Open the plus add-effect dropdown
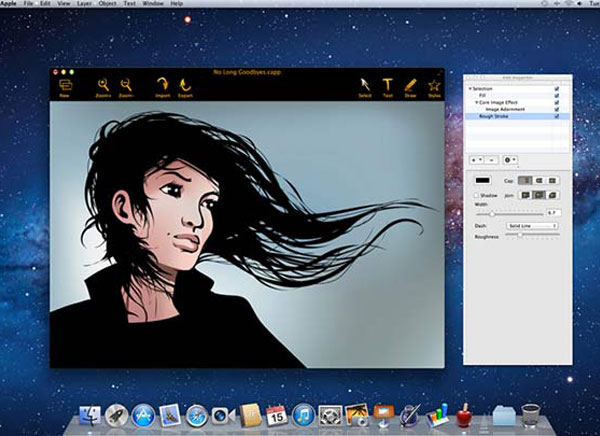The height and width of the screenshot is (436, 600). point(477,160)
